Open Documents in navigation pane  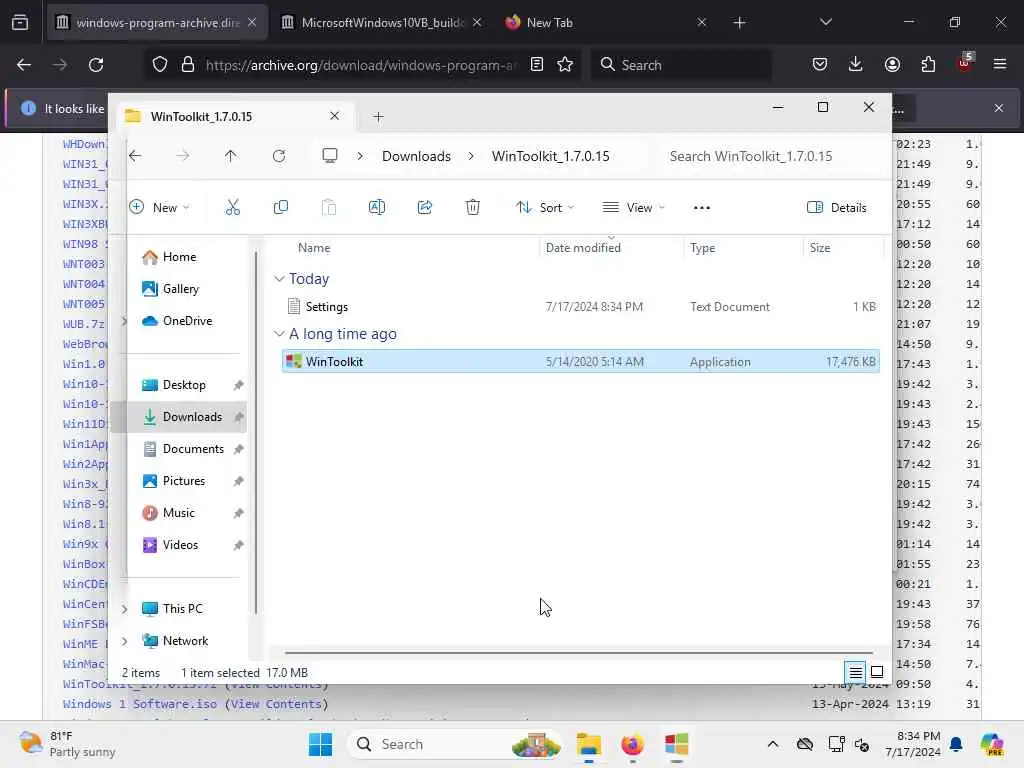(193, 449)
